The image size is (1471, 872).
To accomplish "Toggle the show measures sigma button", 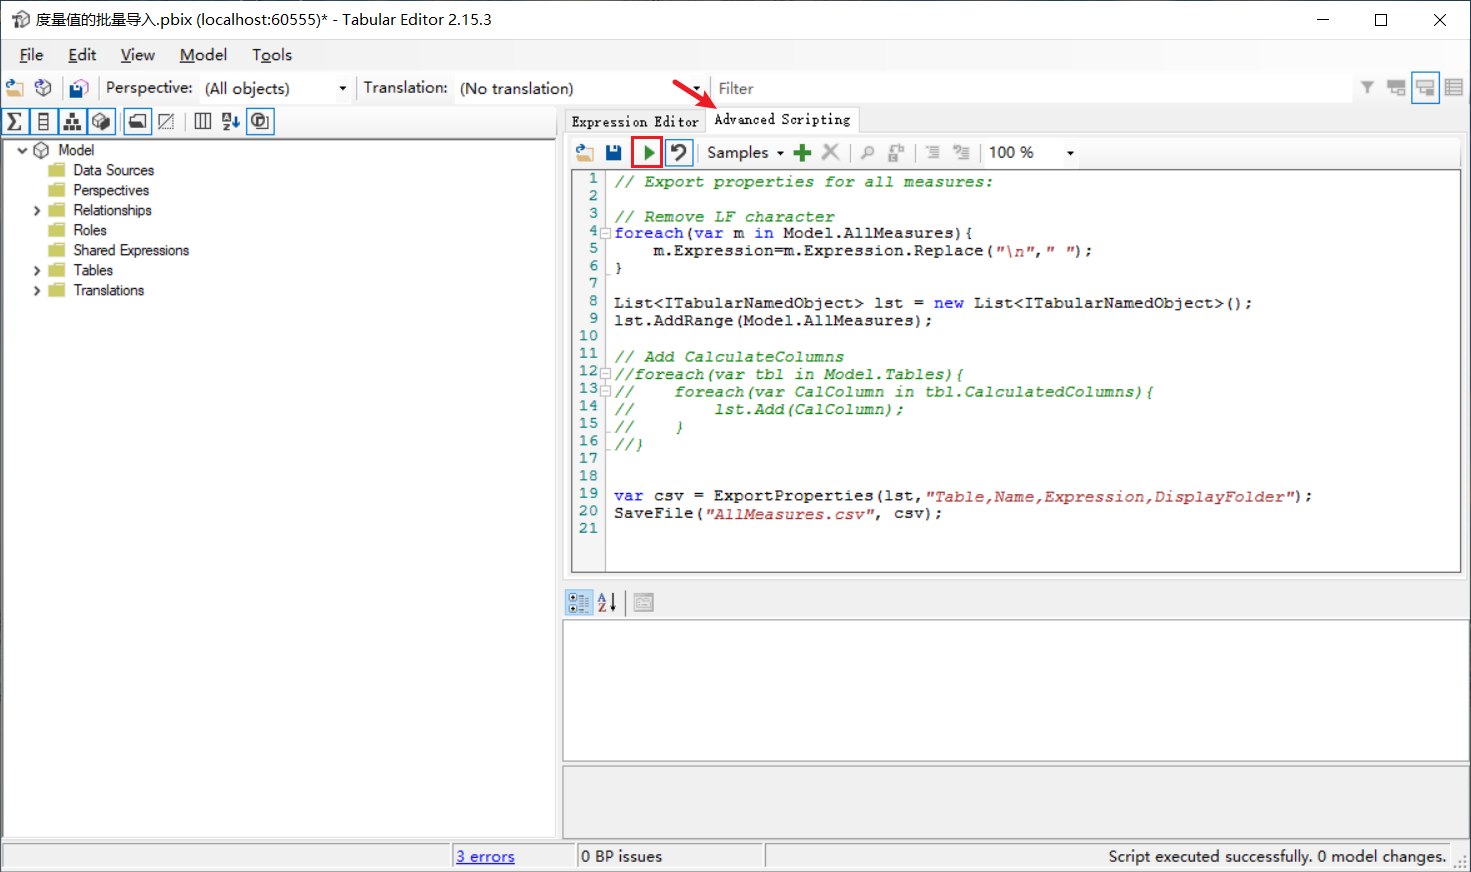I will point(15,122).
